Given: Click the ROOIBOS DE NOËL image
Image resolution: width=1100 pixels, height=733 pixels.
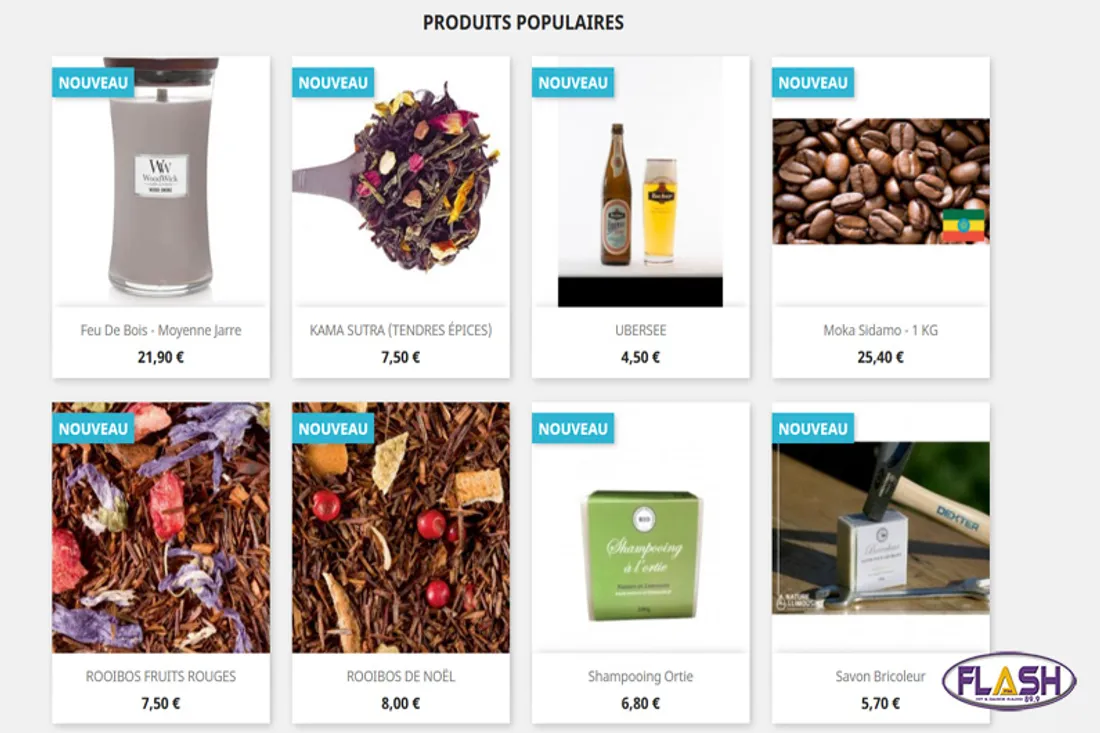Looking at the screenshot, I should [x=401, y=527].
